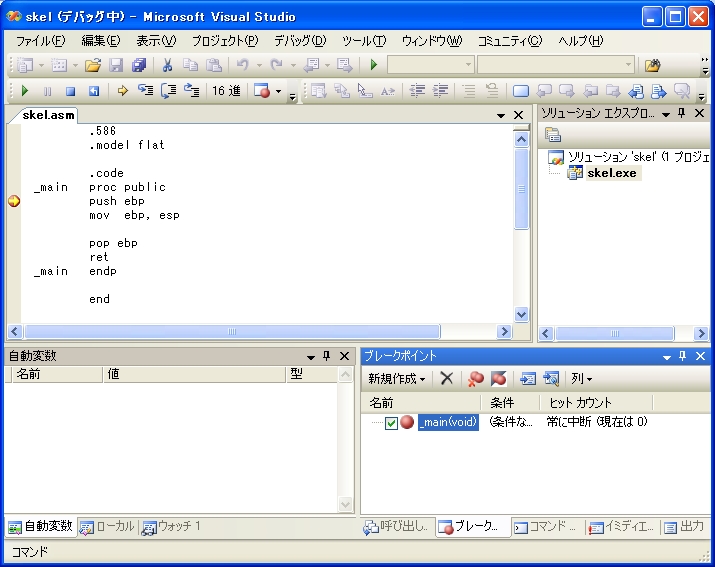This screenshot has height=567, width=715.
Task: Open solution configuration combo box
Action: coord(430,65)
